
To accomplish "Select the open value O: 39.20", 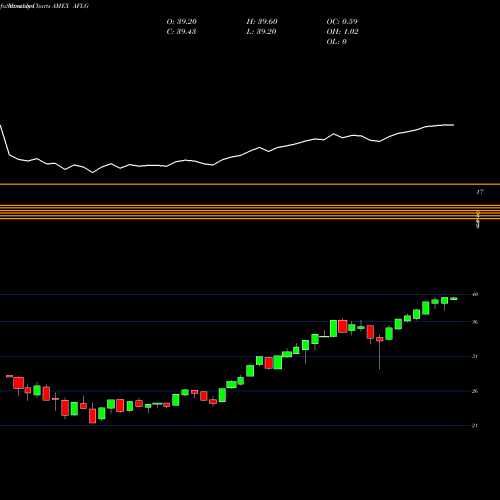I will [182, 22].
